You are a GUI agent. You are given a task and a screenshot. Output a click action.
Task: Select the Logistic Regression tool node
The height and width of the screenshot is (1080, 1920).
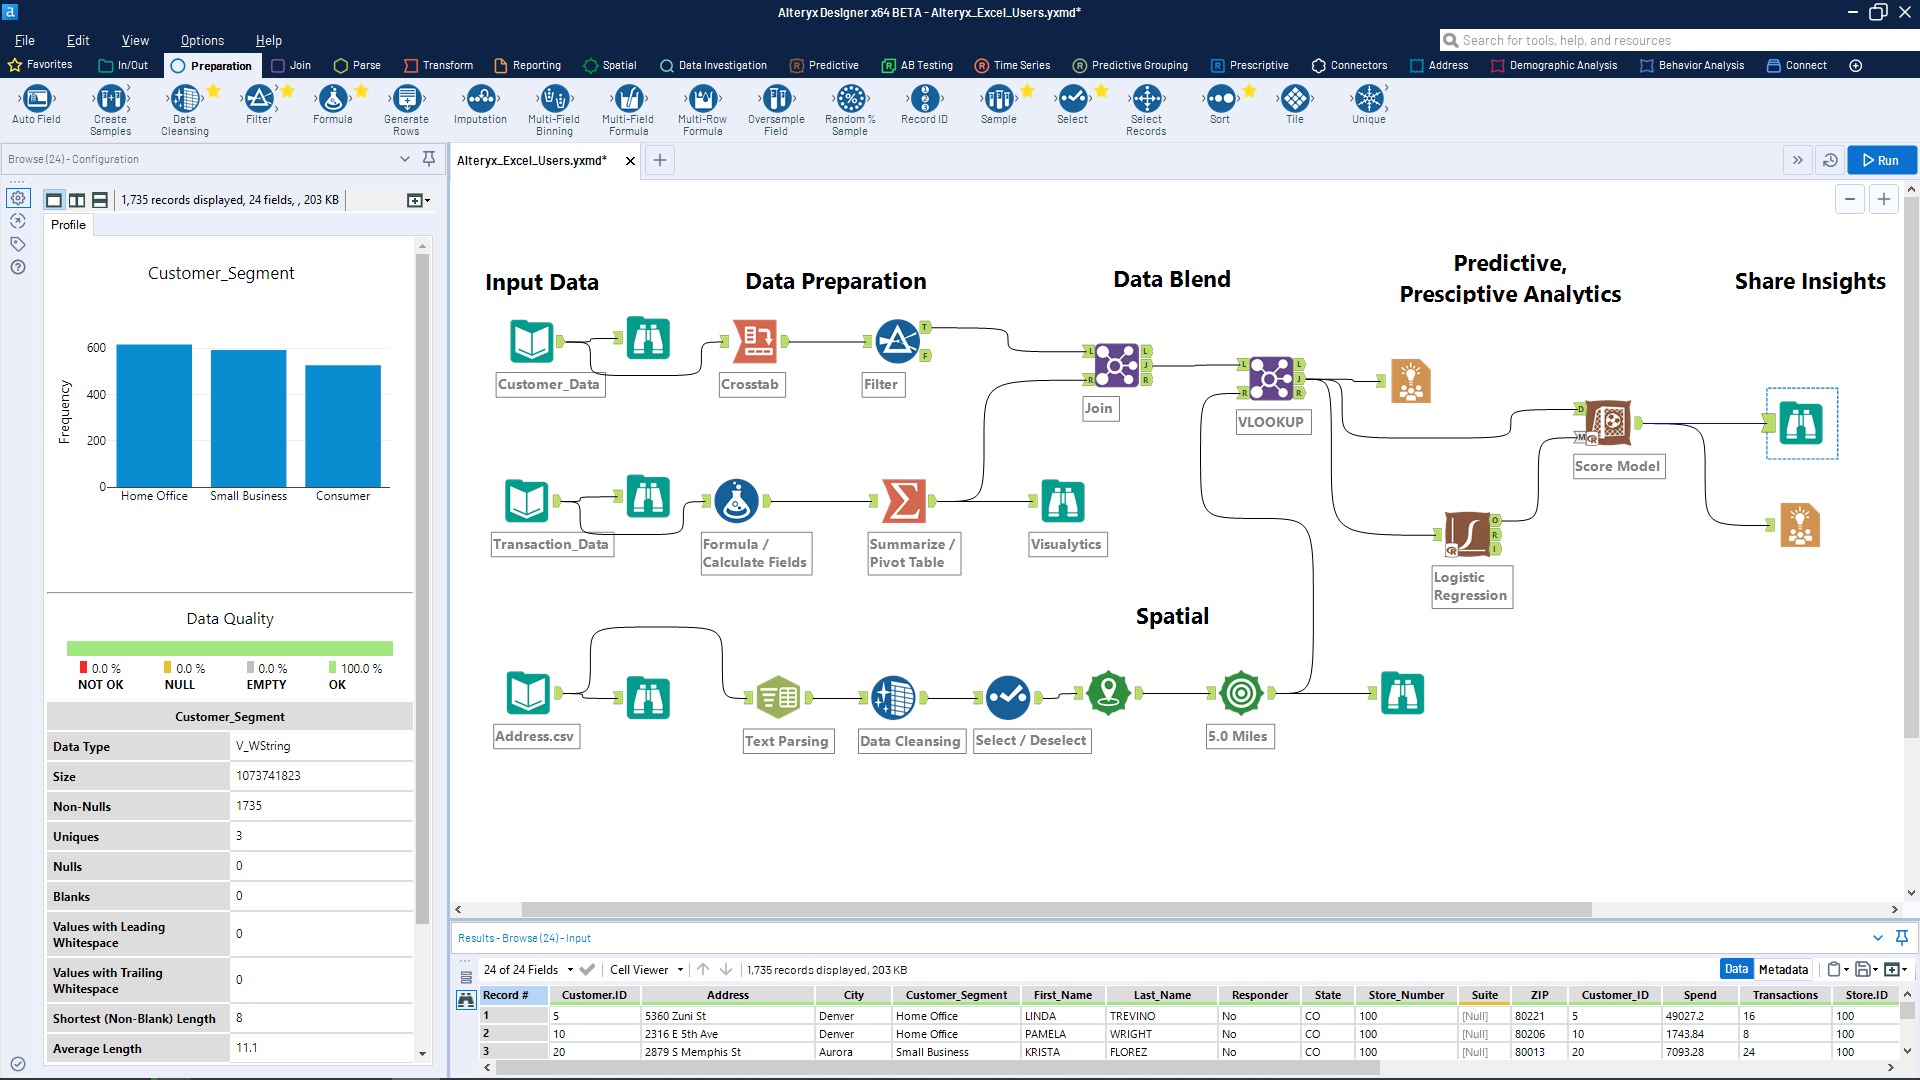[1468, 534]
